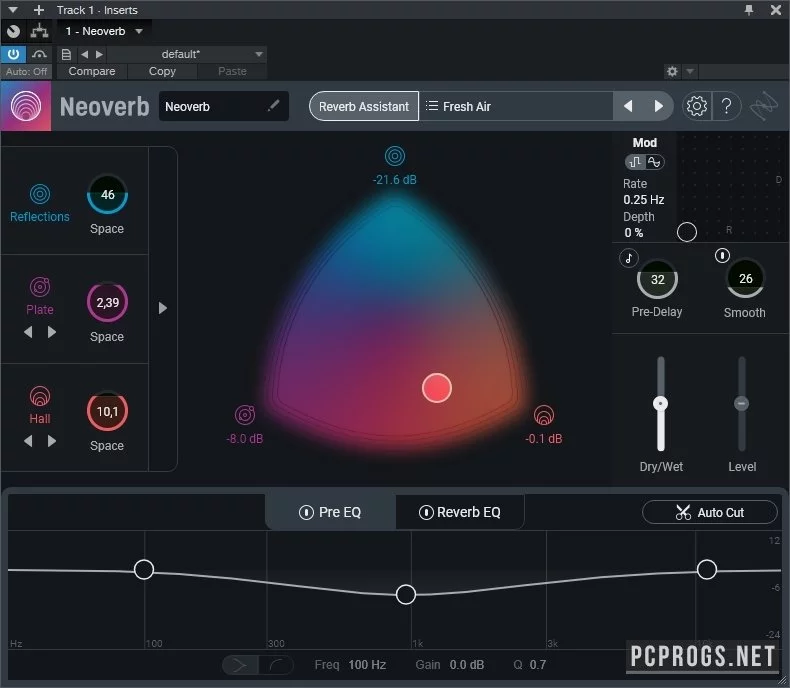Select the next Plate type arrow

point(51,332)
